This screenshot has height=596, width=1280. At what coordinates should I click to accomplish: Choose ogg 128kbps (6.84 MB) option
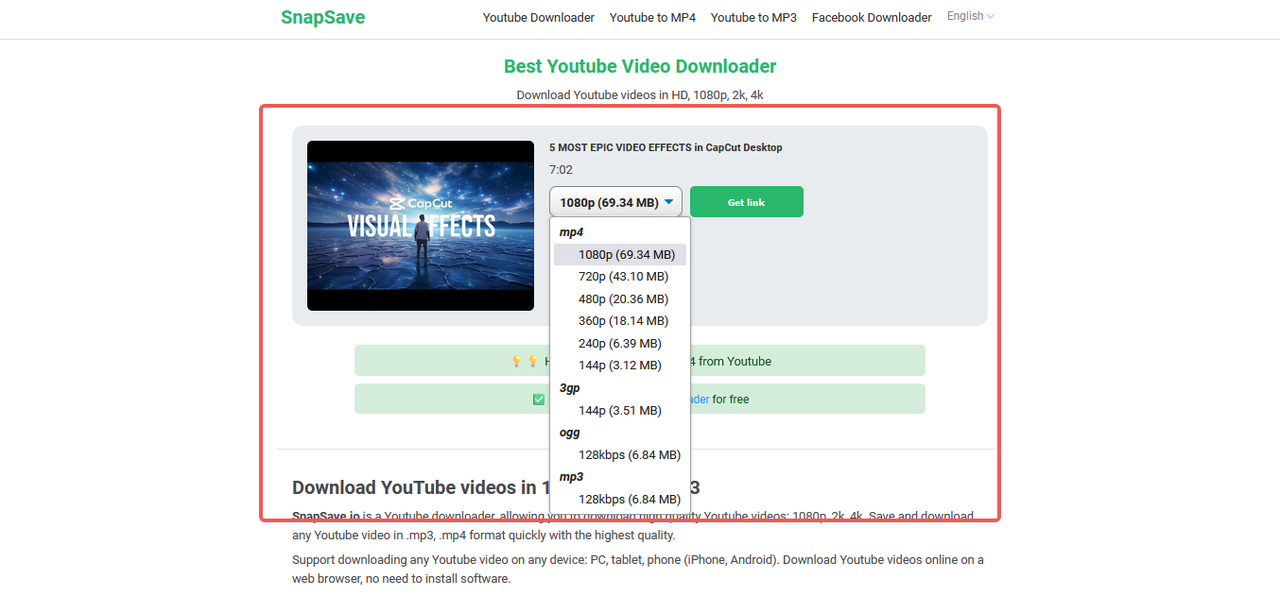tap(620, 455)
